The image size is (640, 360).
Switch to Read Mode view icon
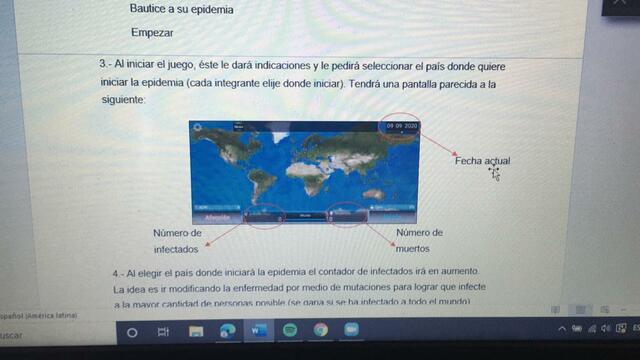coord(556,310)
